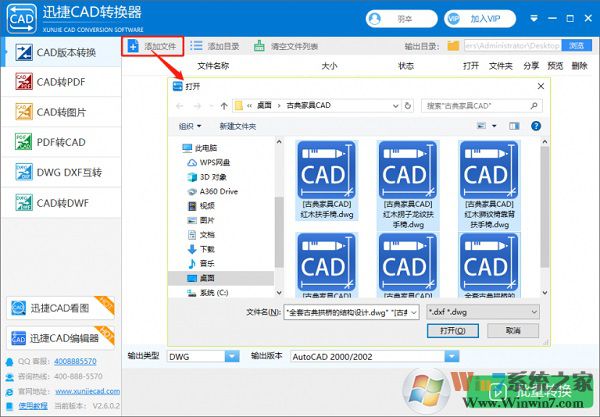Click the 文件名 filename input field
Image resolution: width=600 pixels, height=417 pixels.
point(347,312)
